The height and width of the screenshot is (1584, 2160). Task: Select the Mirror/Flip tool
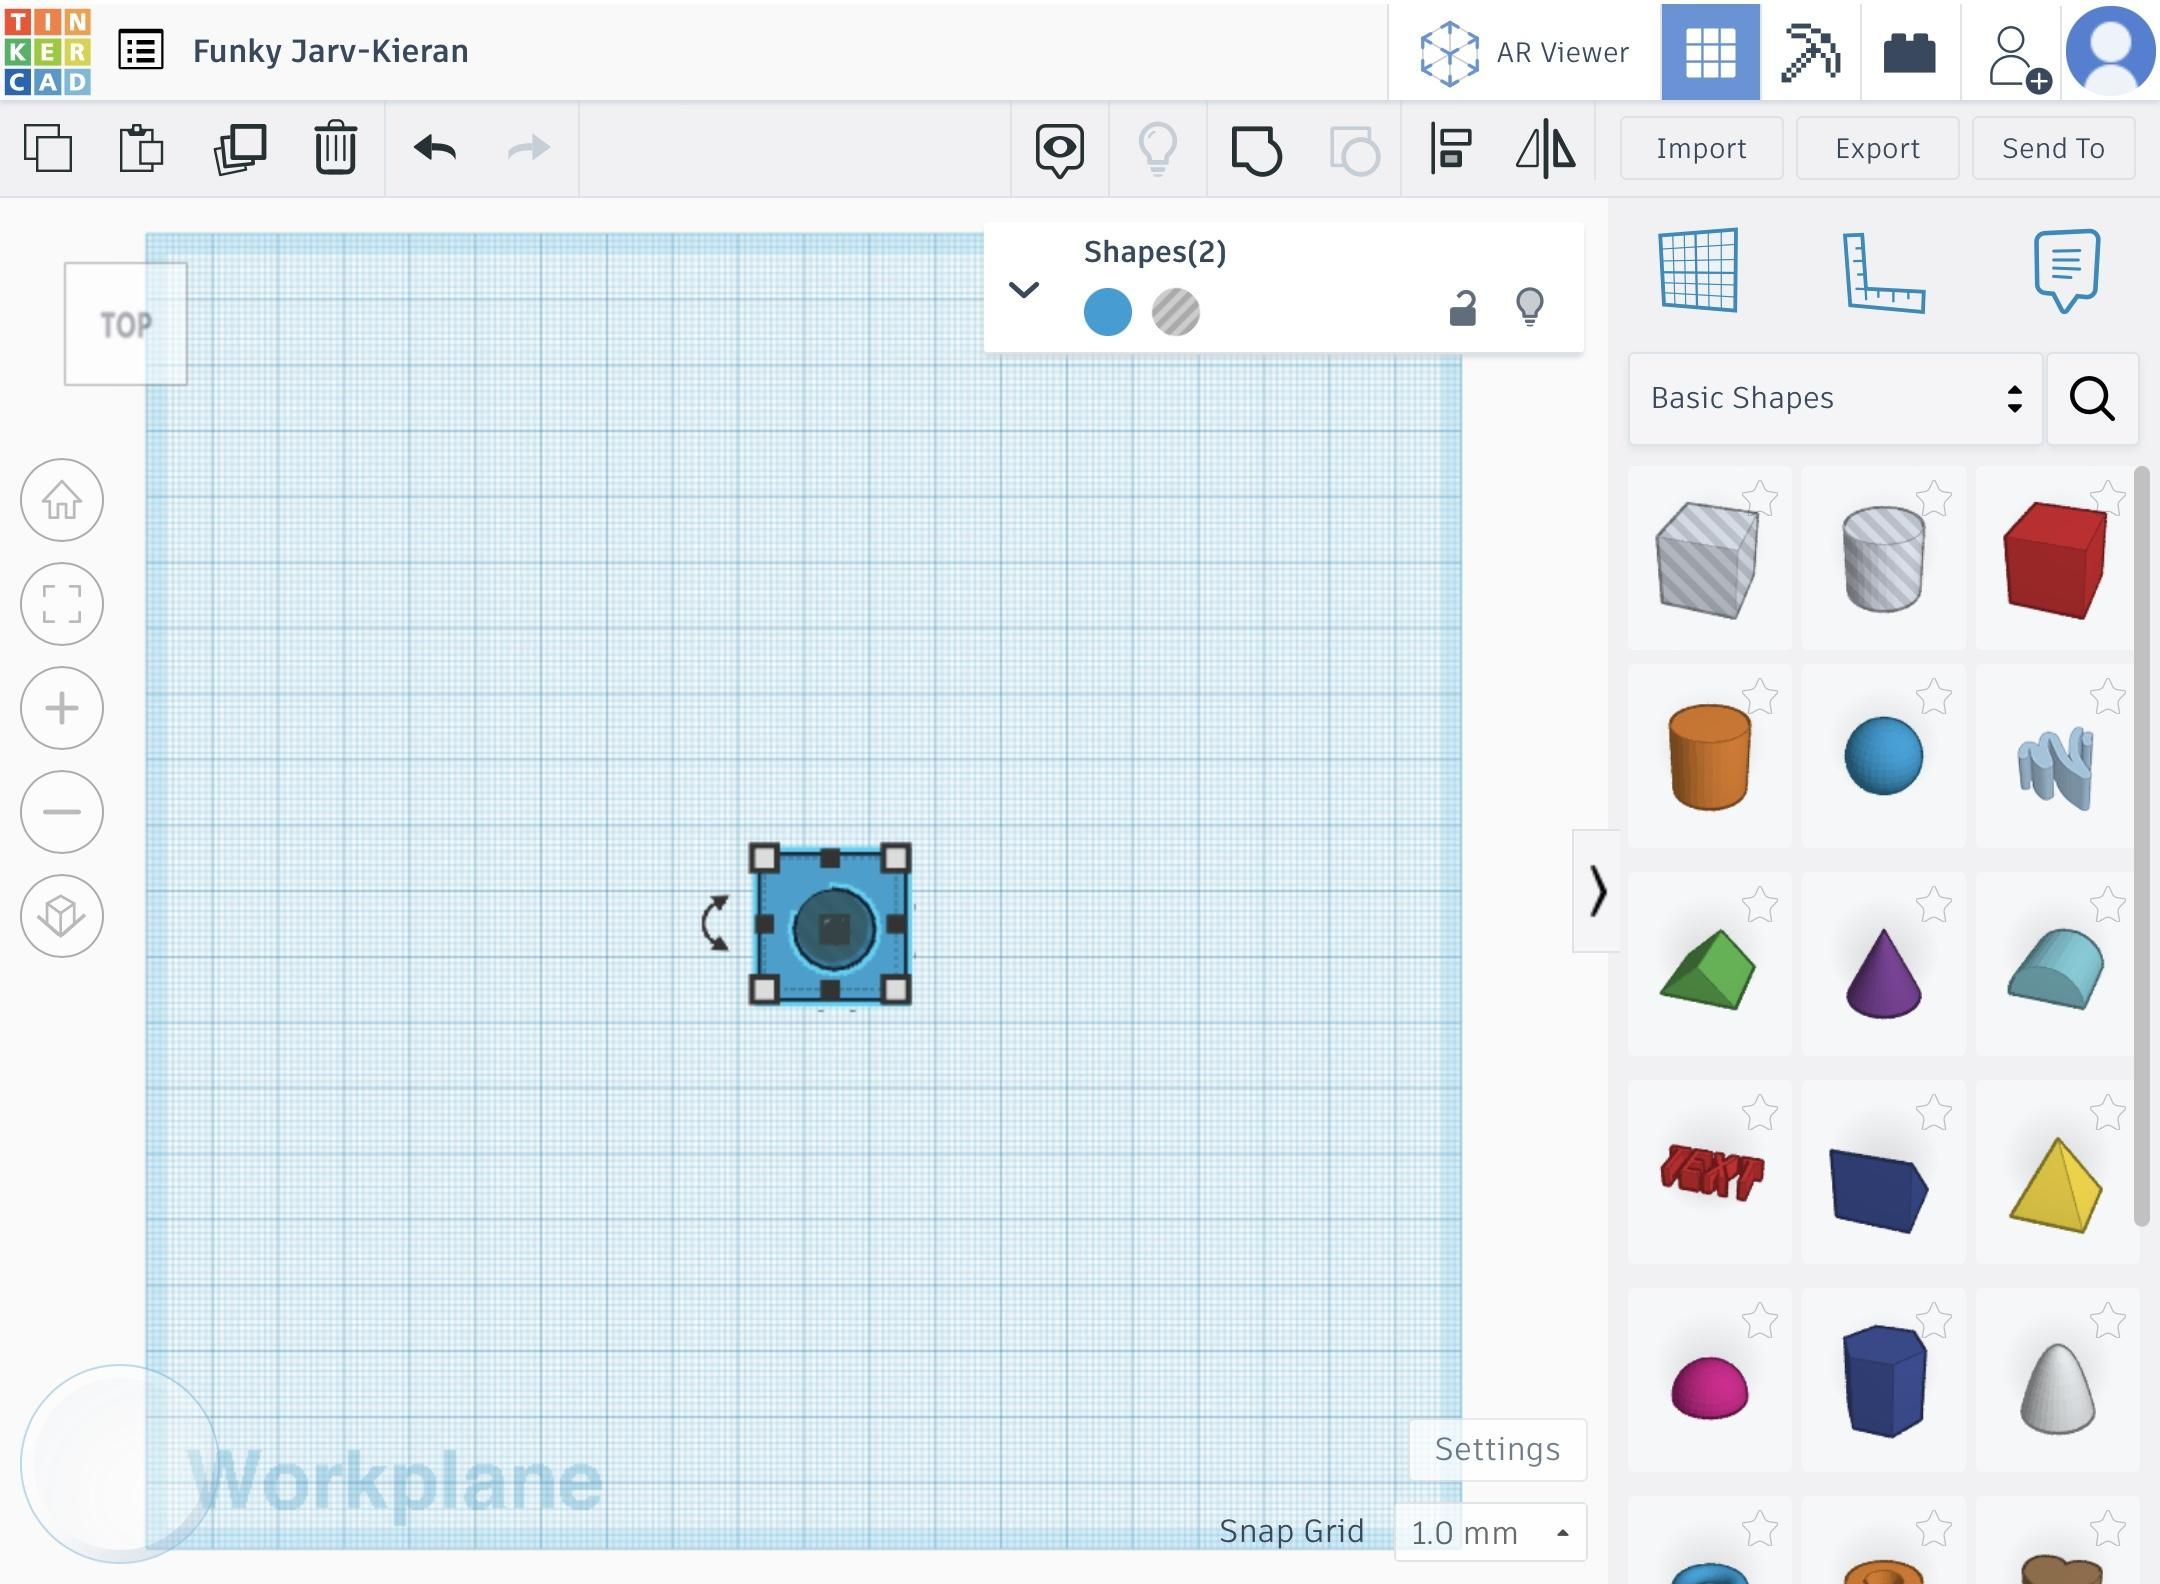pyautogui.click(x=1546, y=148)
